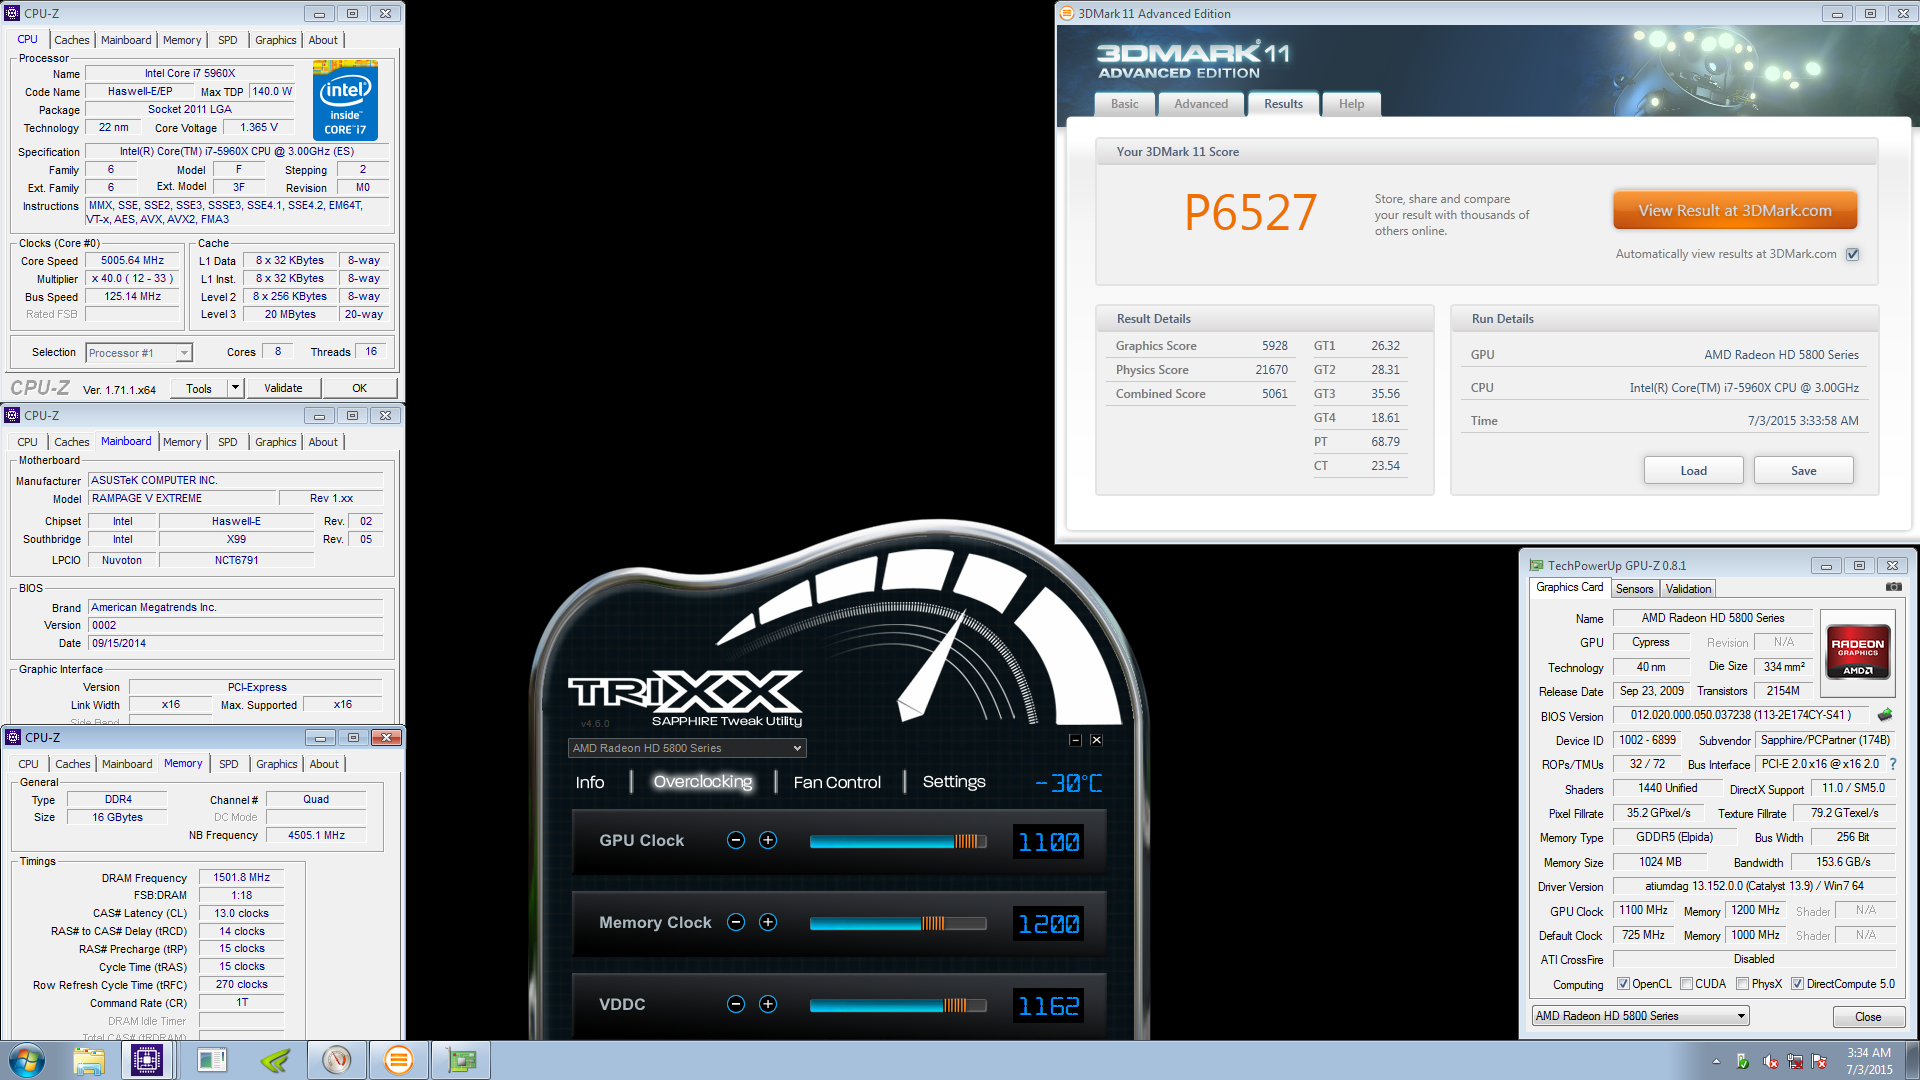Click the Memory Clock slider bar in TRIXX
The width and height of the screenshot is (1920, 1080).
pos(897,923)
